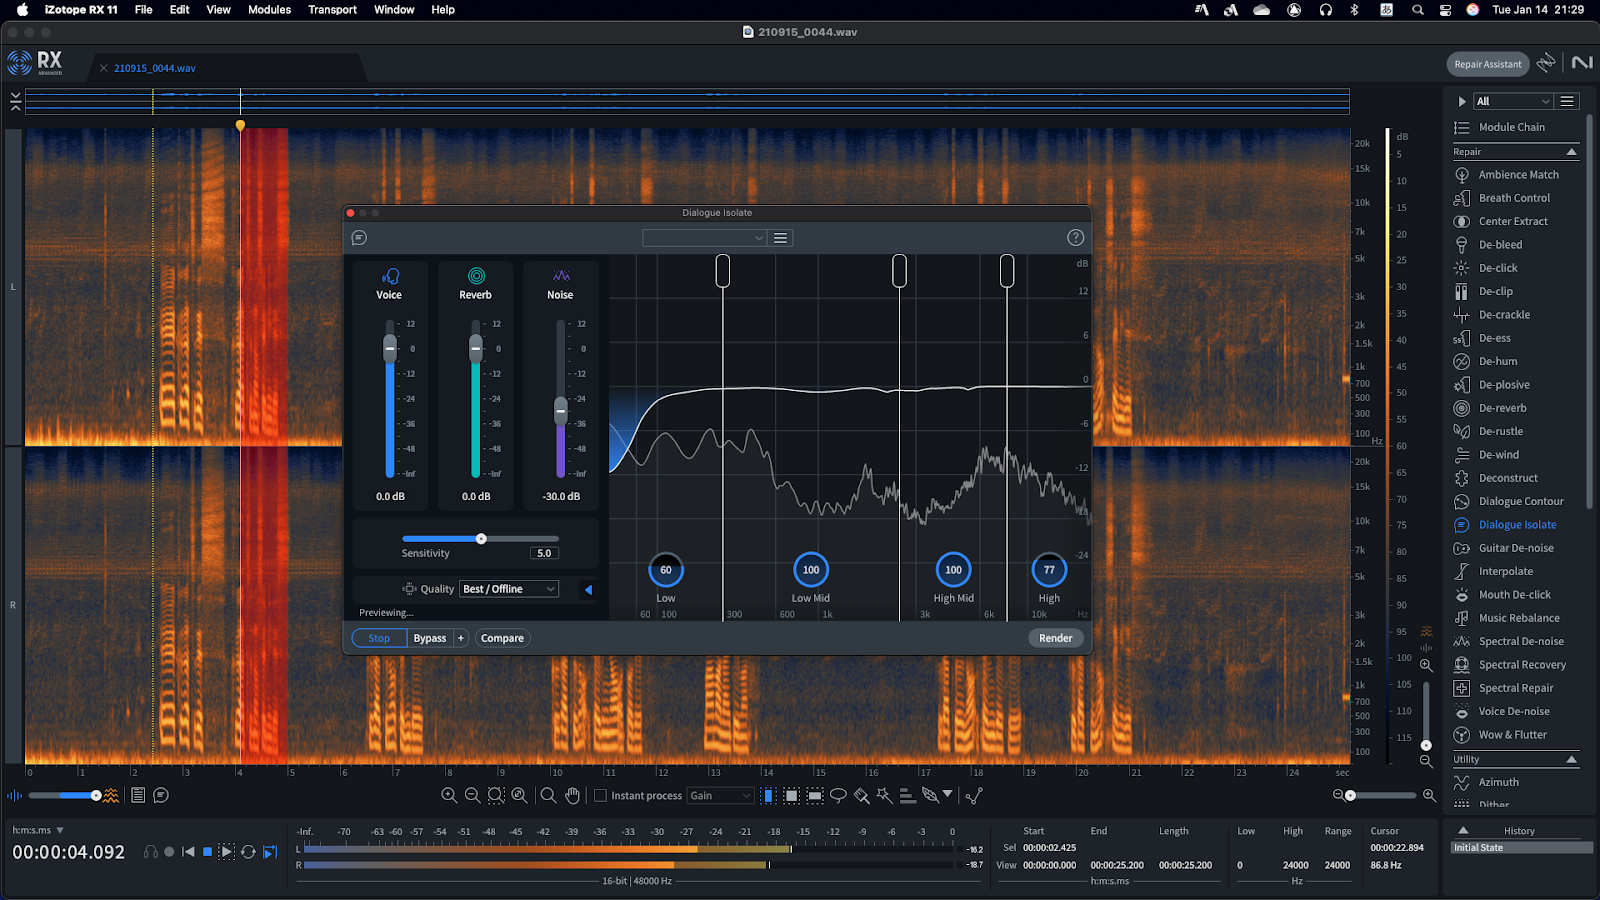The image size is (1600, 900).
Task: Open the Guitar De-noise module
Action: point(1516,548)
